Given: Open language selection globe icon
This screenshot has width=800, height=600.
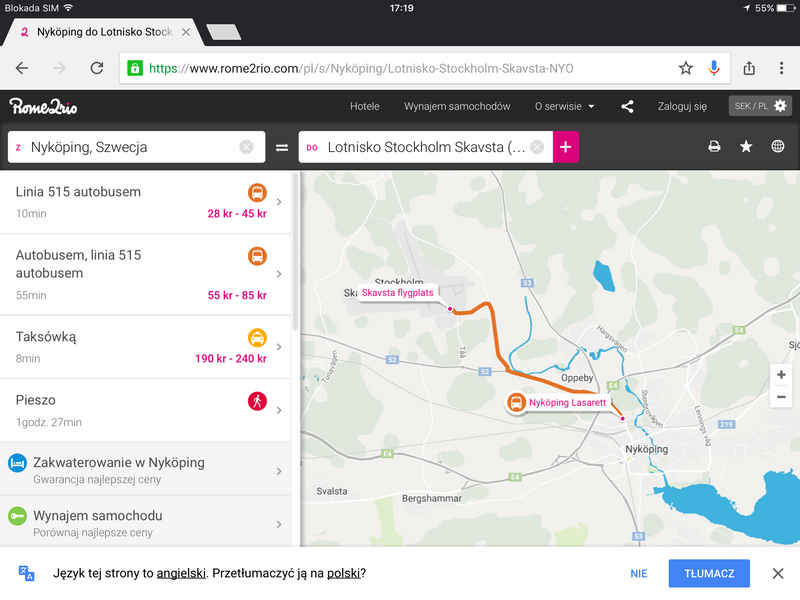Looking at the screenshot, I should tap(778, 147).
